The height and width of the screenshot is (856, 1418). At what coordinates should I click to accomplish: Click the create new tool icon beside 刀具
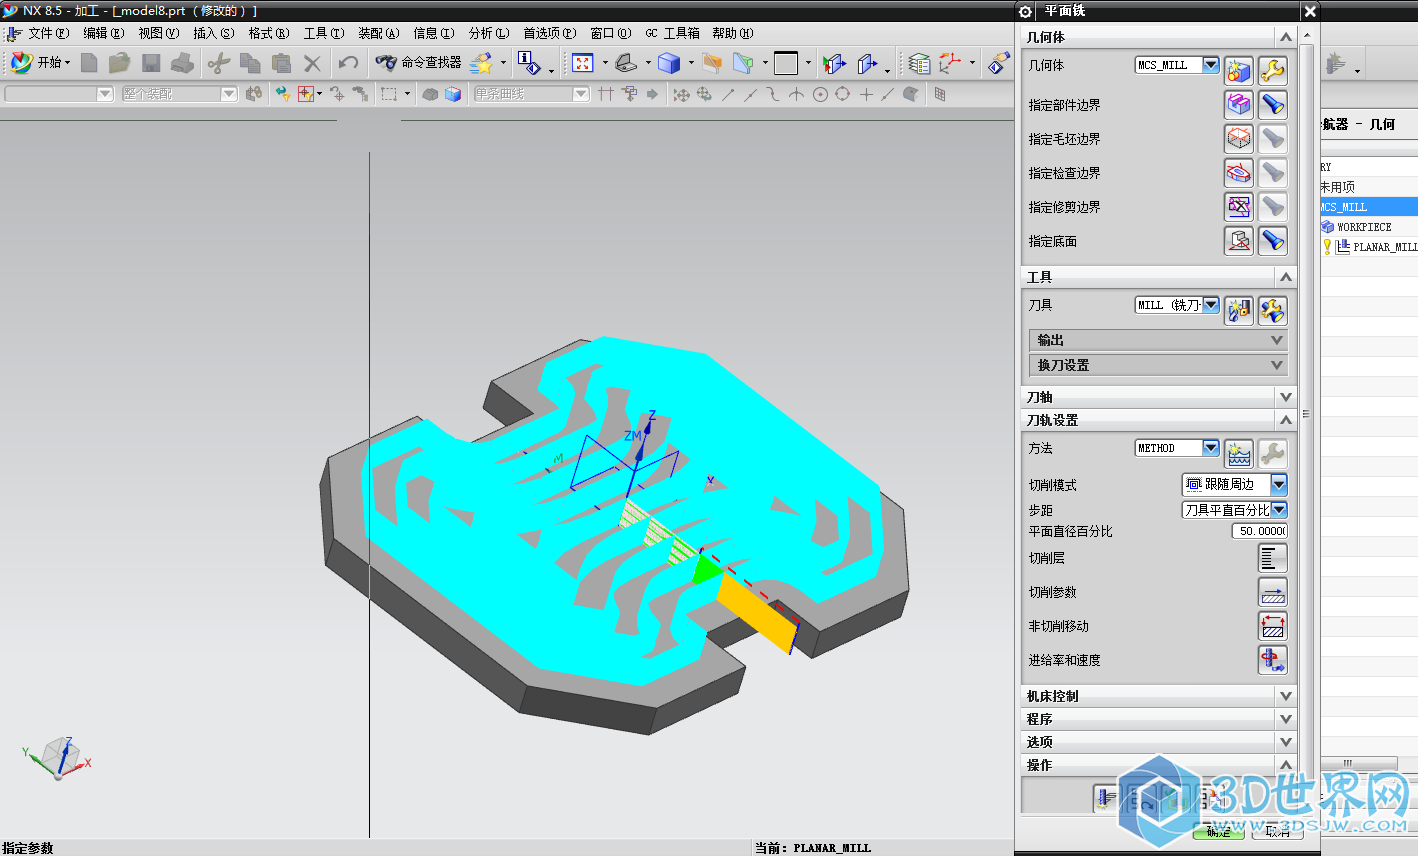[1239, 310]
